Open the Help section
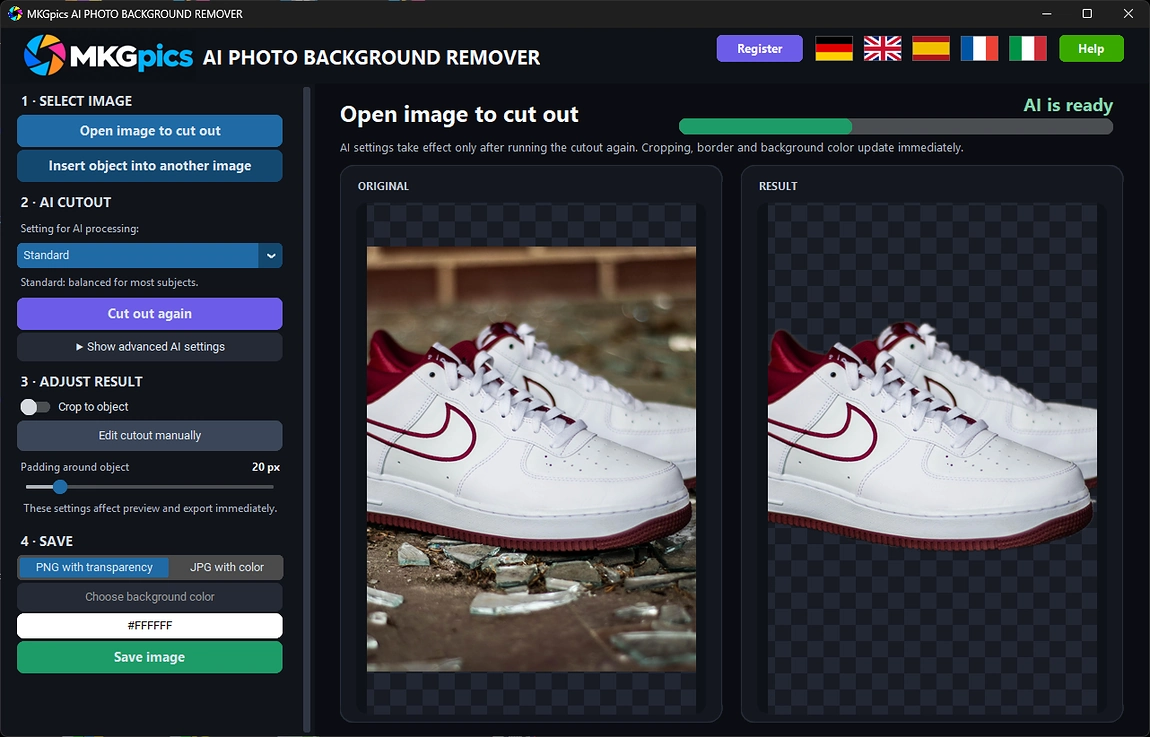This screenshot has height=737, width=1150. coord(1091,48)
